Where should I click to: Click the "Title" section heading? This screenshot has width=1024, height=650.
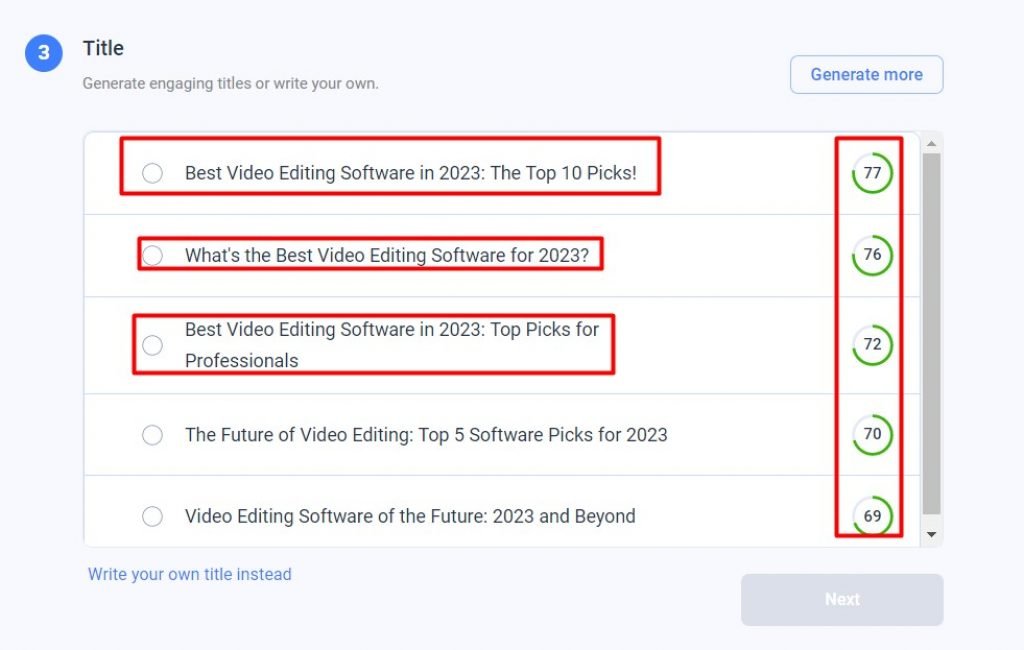pos(103,48)
